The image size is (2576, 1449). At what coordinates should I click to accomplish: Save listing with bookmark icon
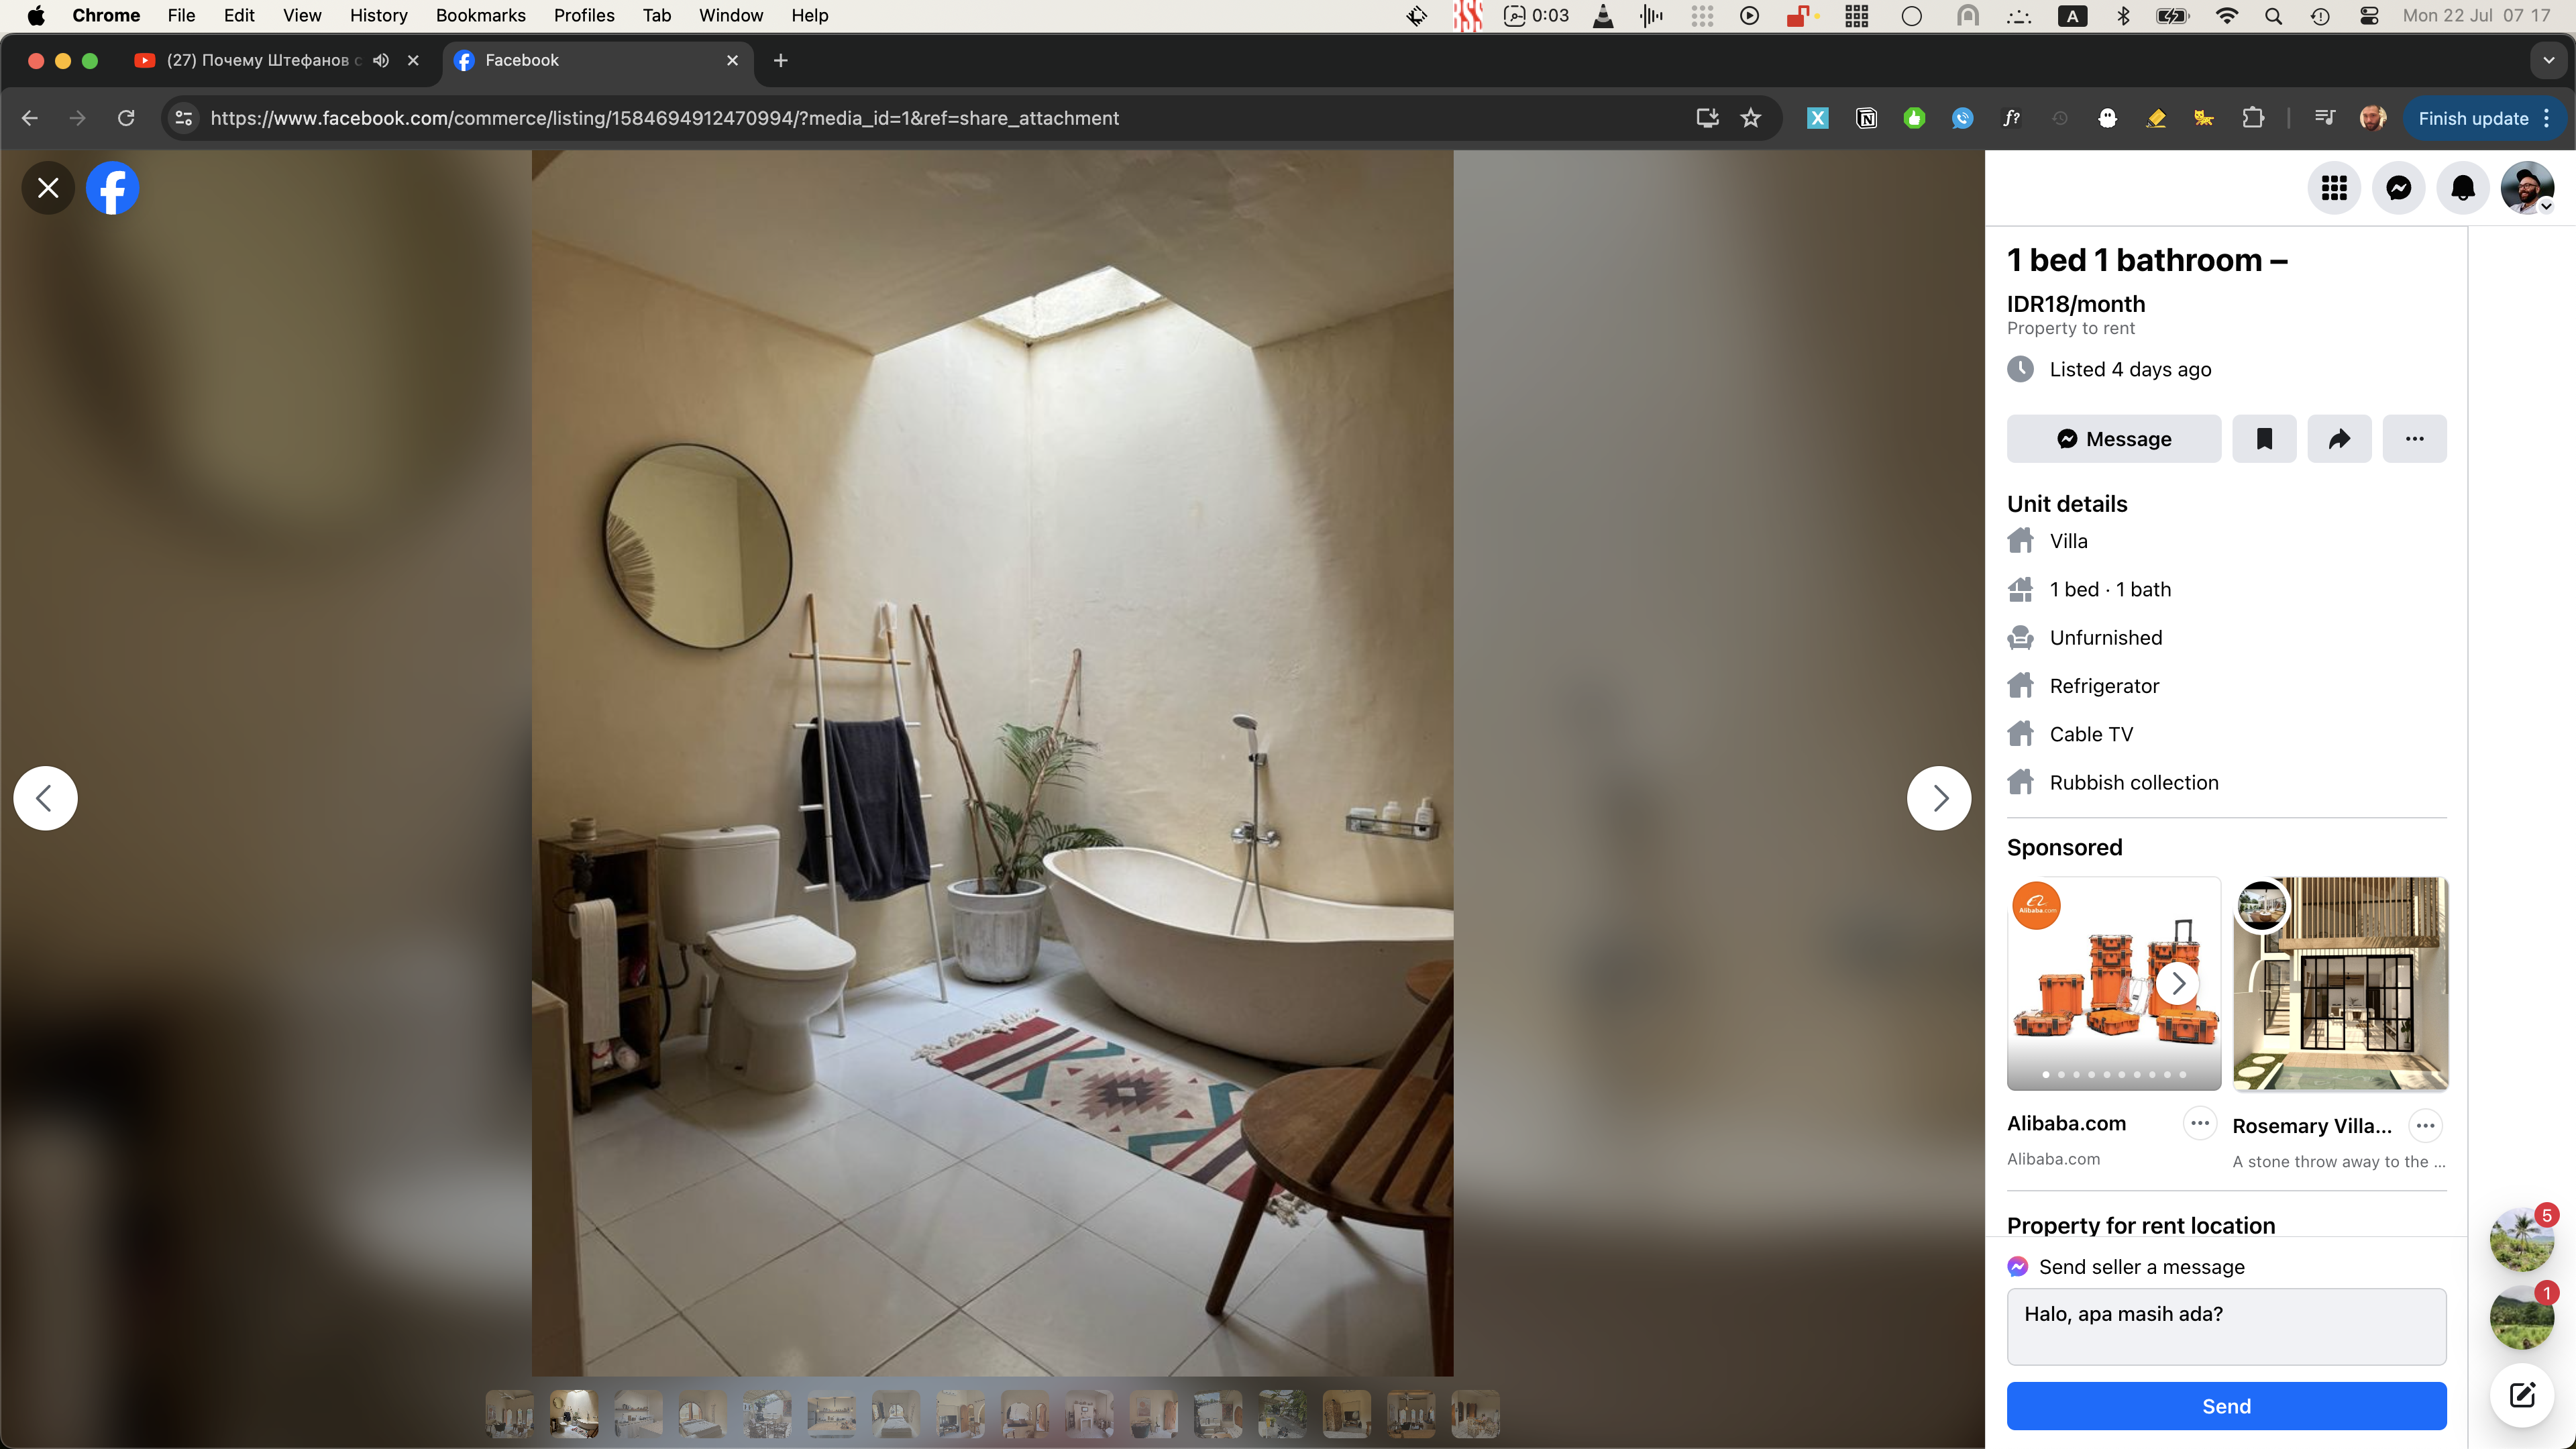coord(2264,439)
